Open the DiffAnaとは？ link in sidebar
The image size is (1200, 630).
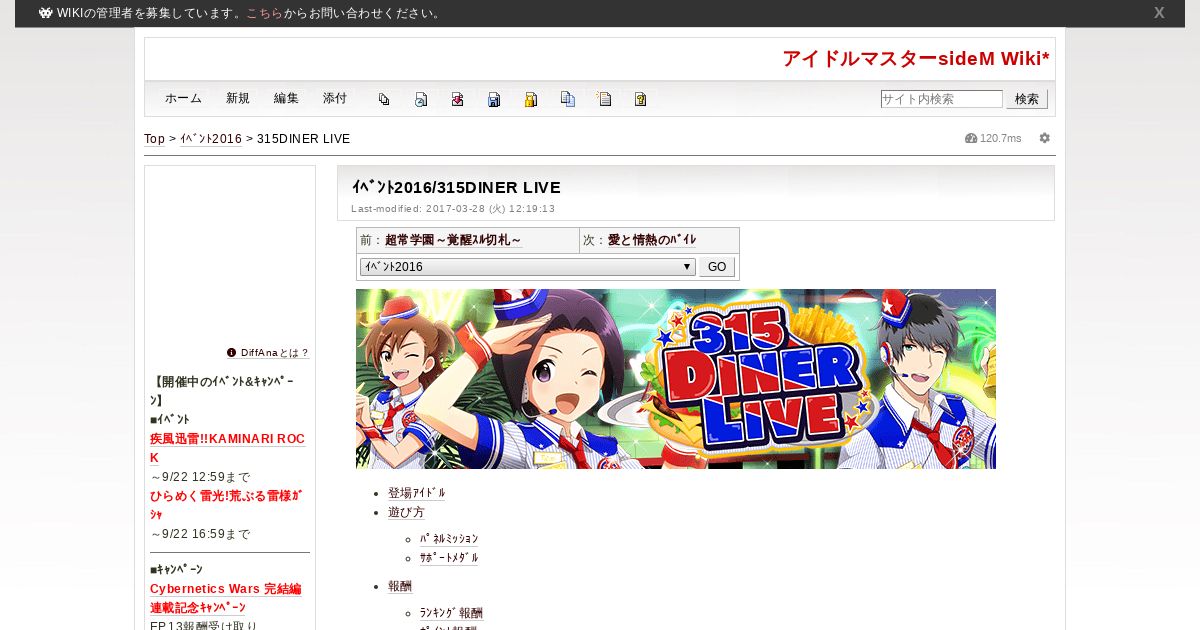(275, 353)
